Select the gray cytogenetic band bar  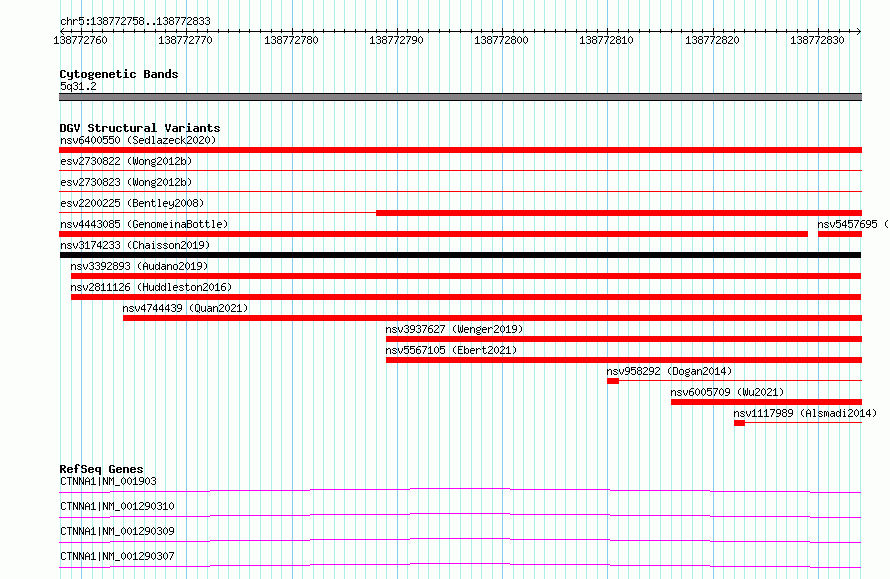click(460, 97)
